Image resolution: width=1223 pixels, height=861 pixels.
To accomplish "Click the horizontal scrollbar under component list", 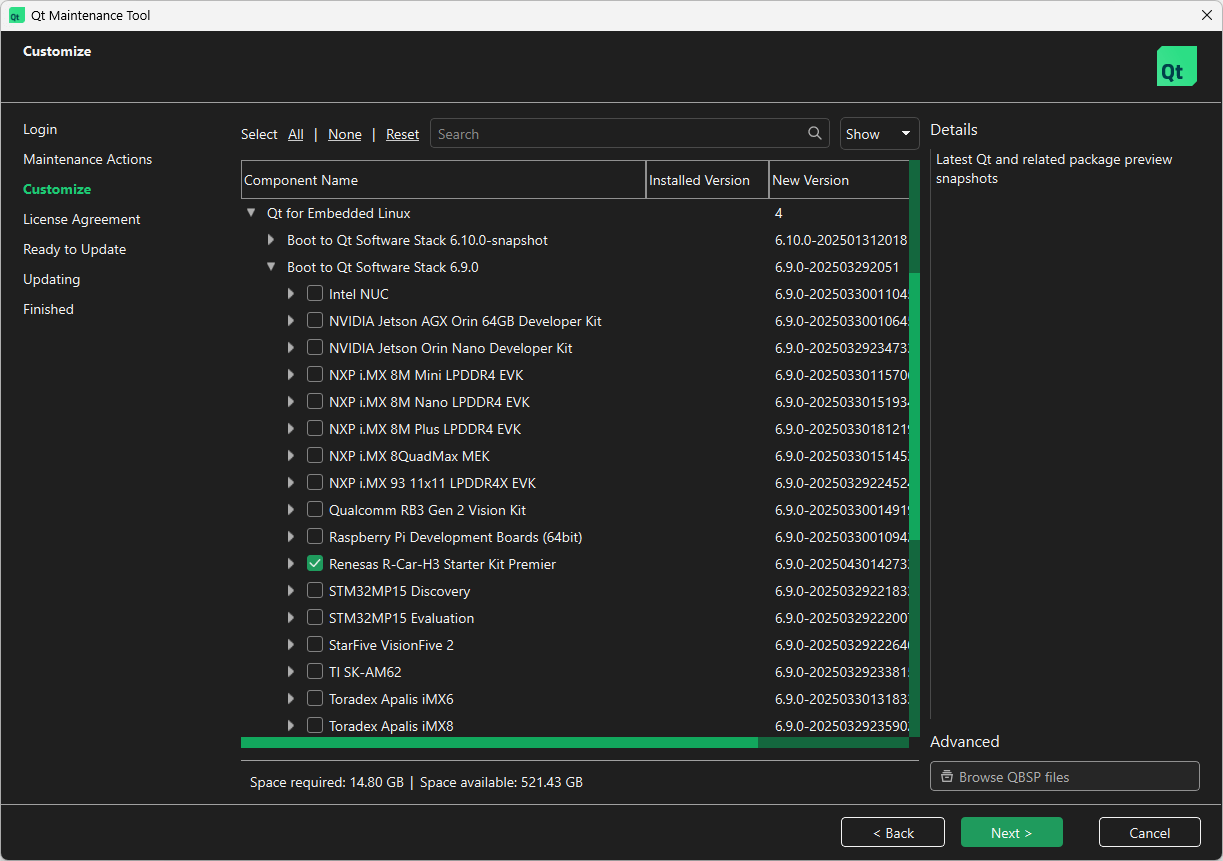I will tap(499, 743).
